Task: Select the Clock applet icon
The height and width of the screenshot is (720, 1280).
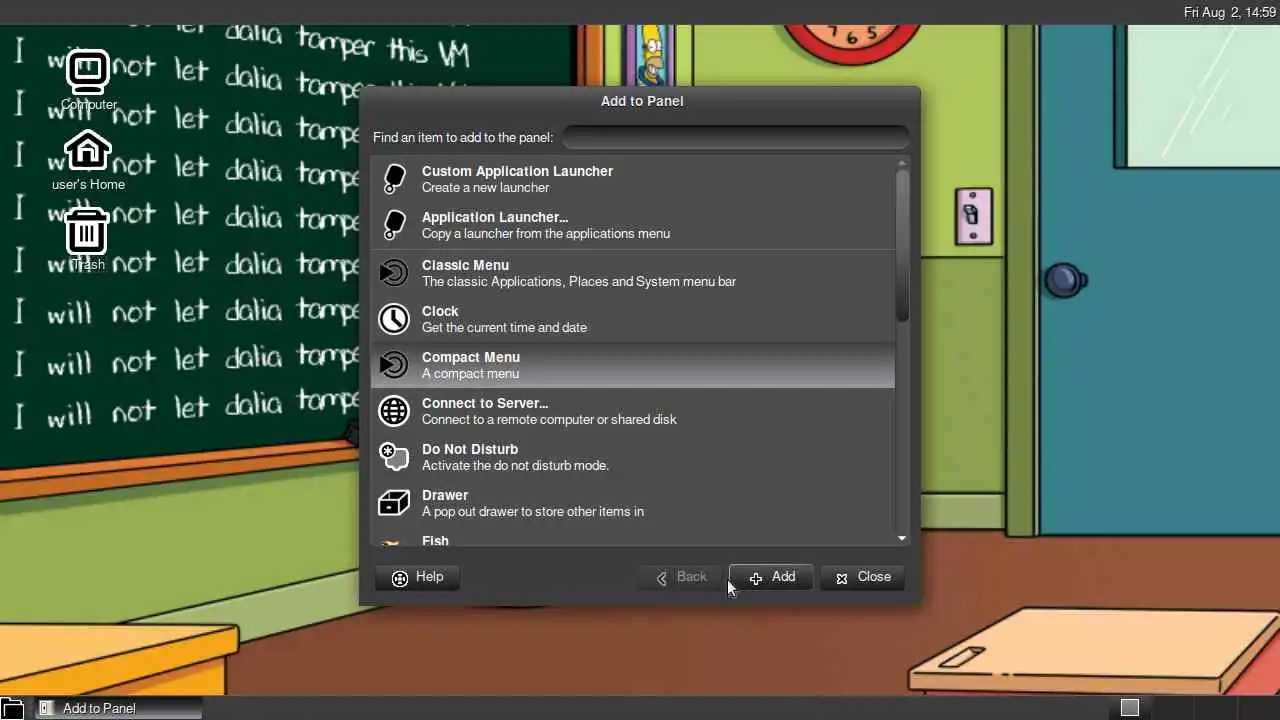Action: click(394, 319)
